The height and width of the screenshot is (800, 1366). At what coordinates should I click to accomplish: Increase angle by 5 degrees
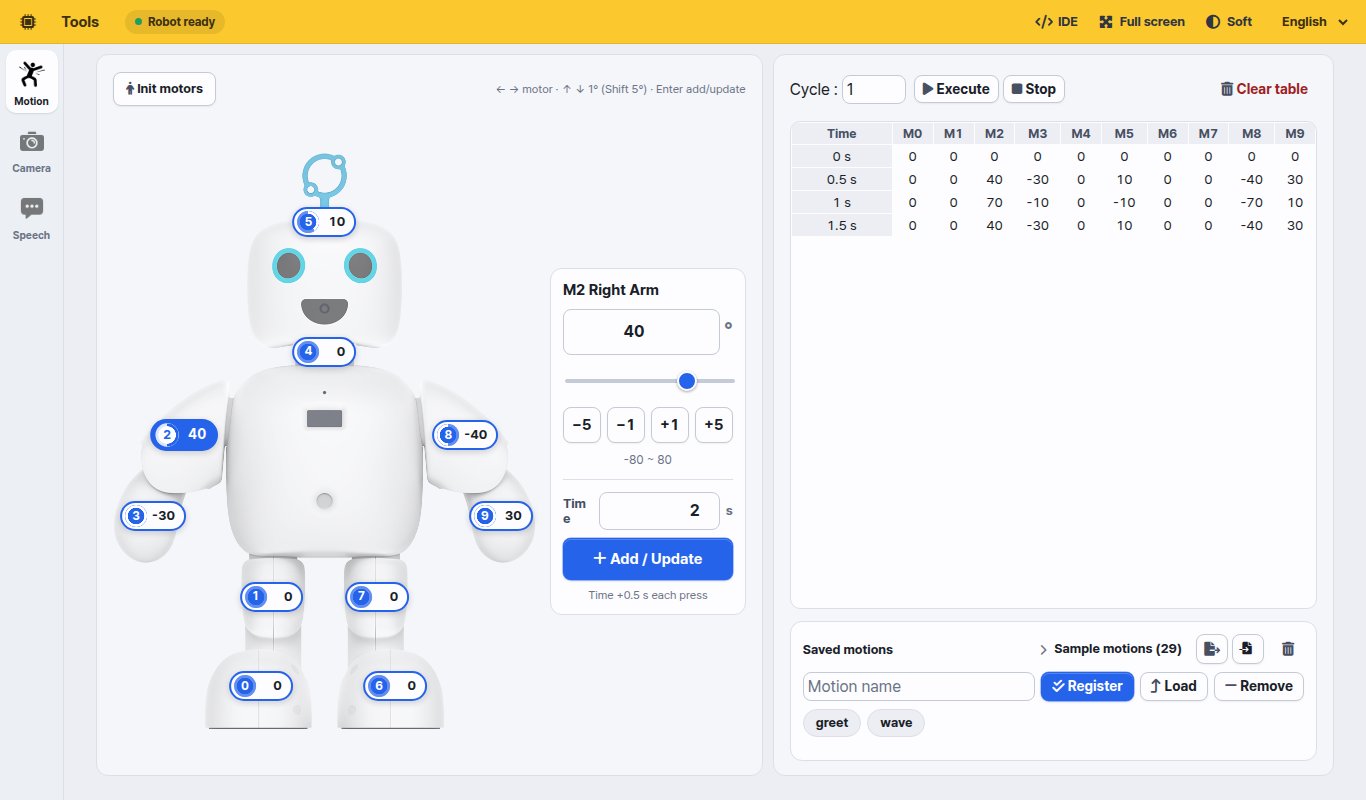714,425
